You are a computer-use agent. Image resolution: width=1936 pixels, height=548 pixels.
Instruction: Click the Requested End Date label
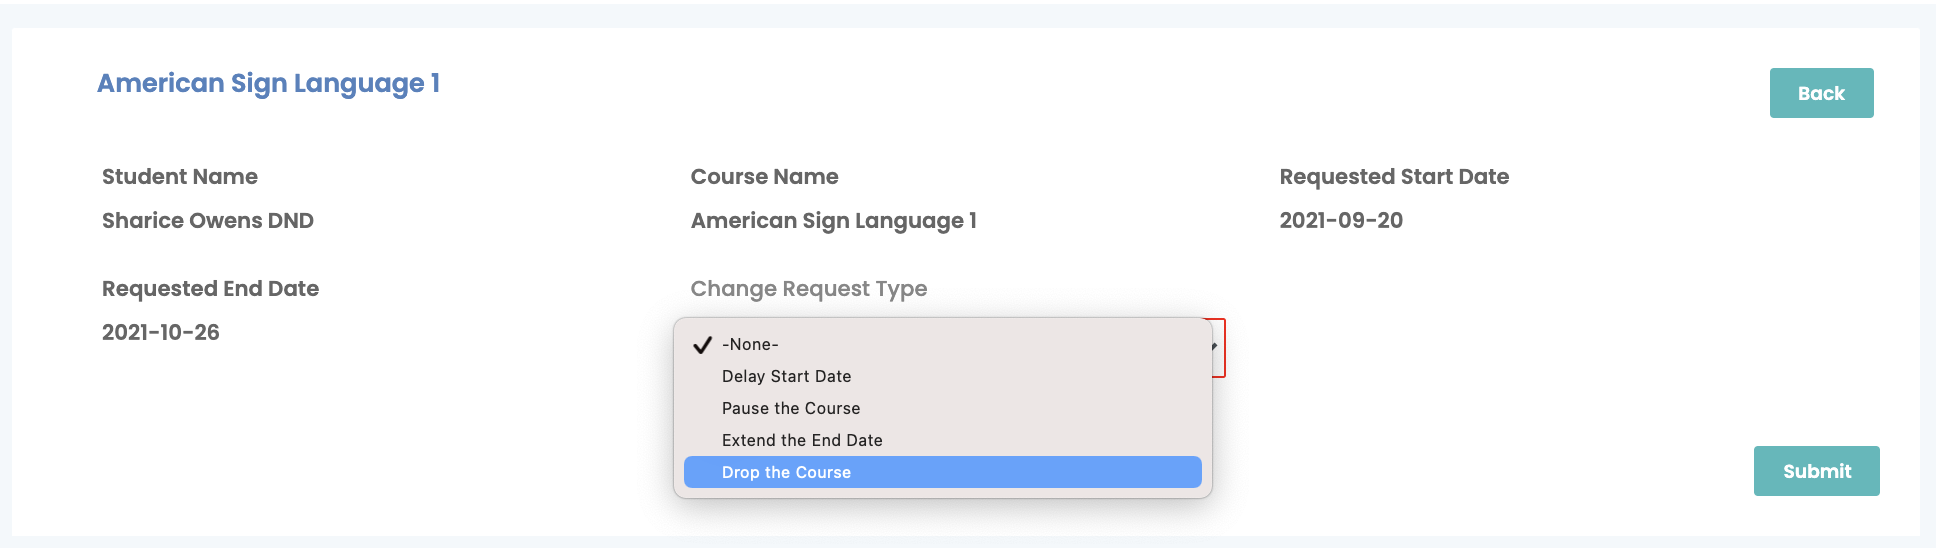(210, 289)
